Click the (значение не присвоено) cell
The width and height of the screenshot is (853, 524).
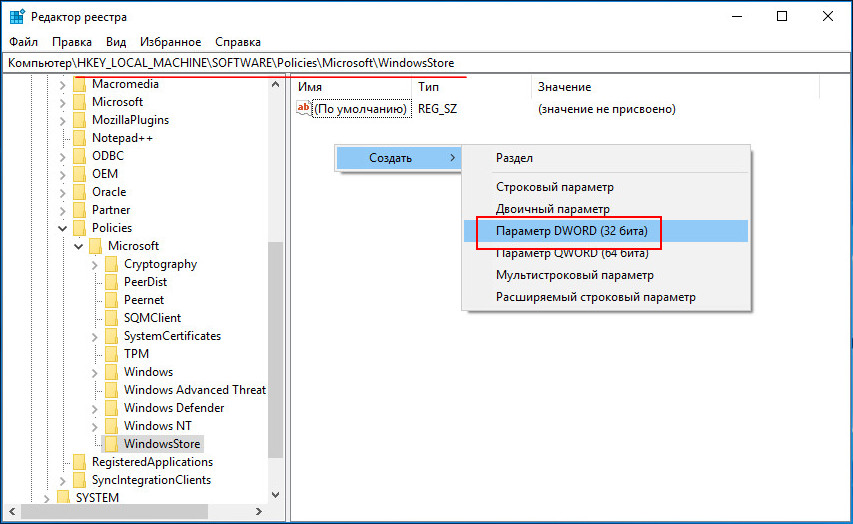pyautogui.click(x=607, y=109)
